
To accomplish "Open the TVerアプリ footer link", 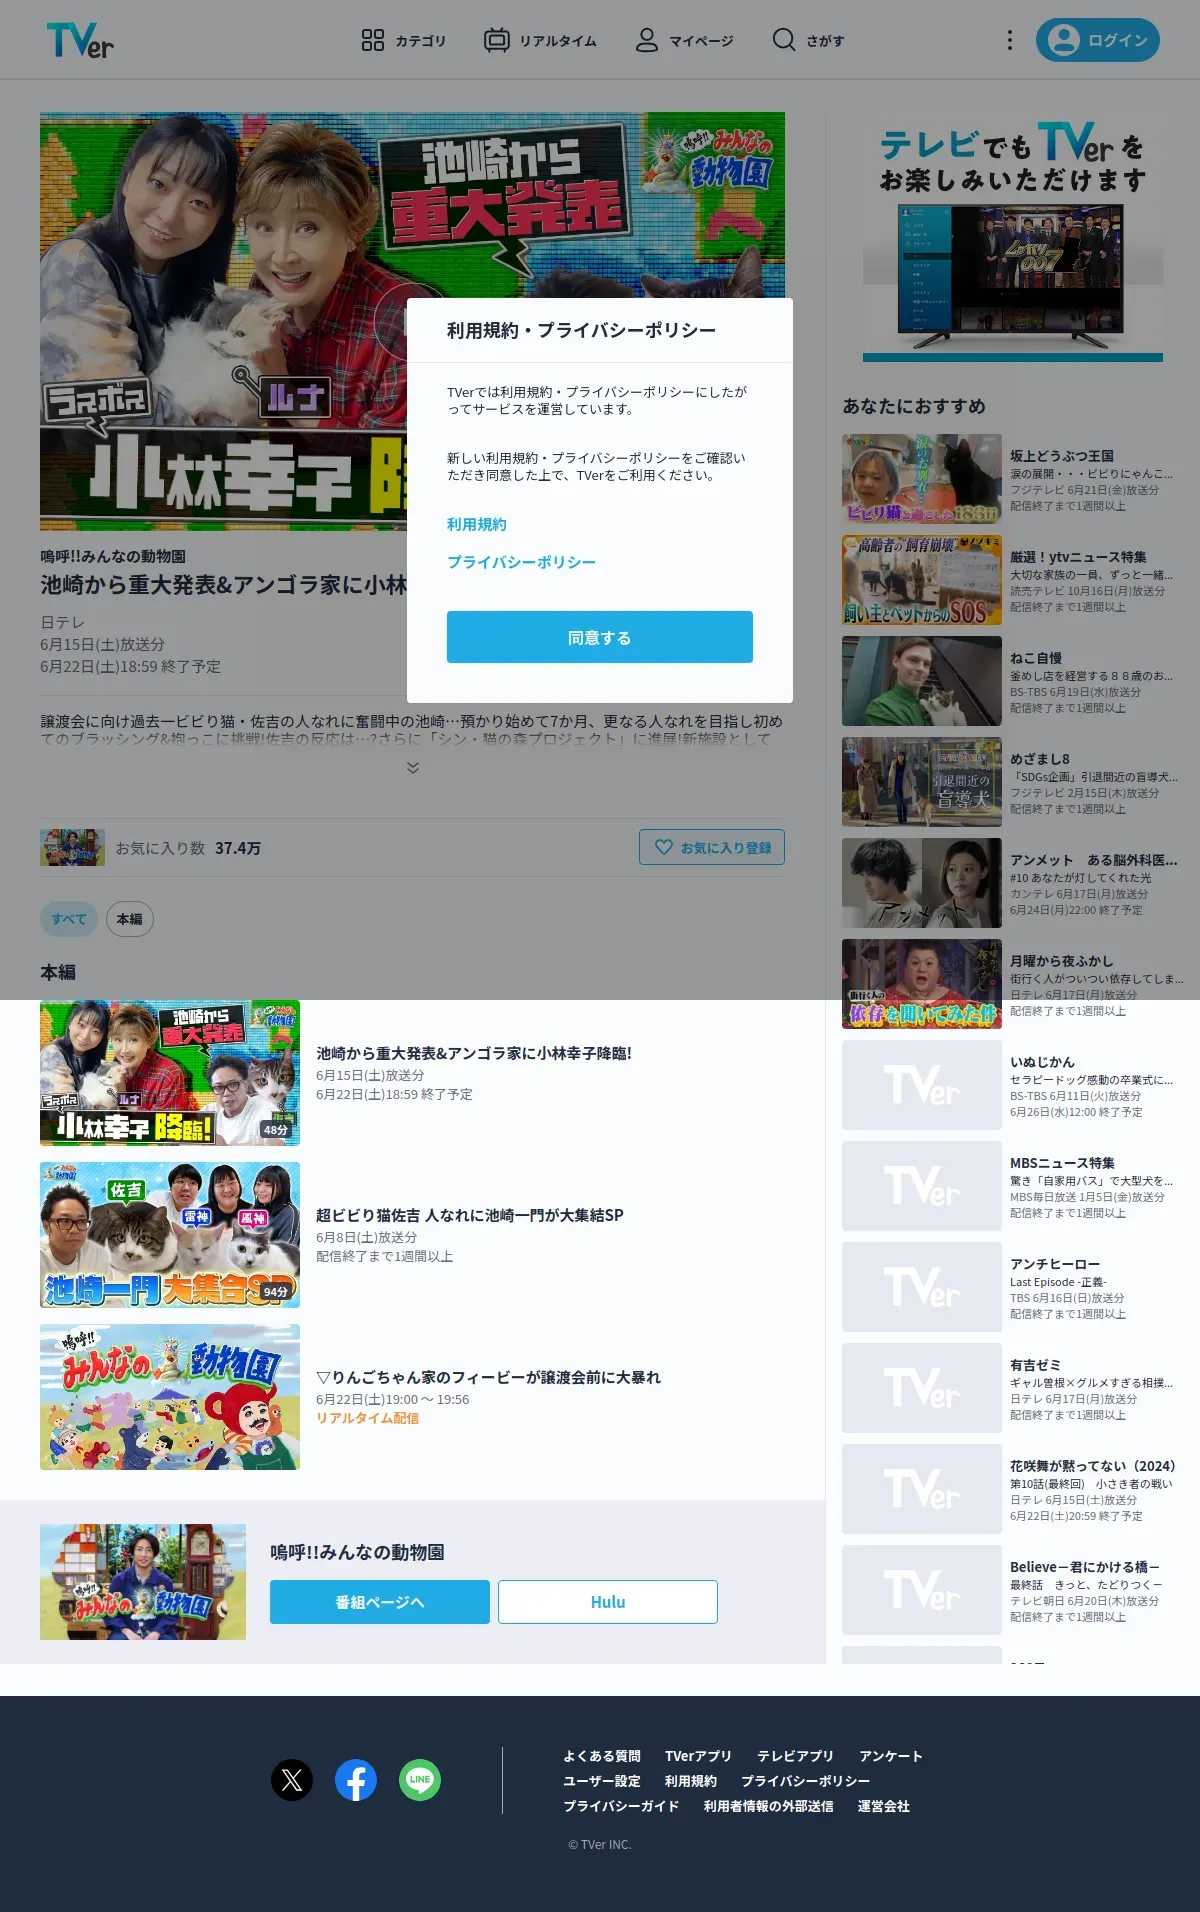I will pos(699,1756).
